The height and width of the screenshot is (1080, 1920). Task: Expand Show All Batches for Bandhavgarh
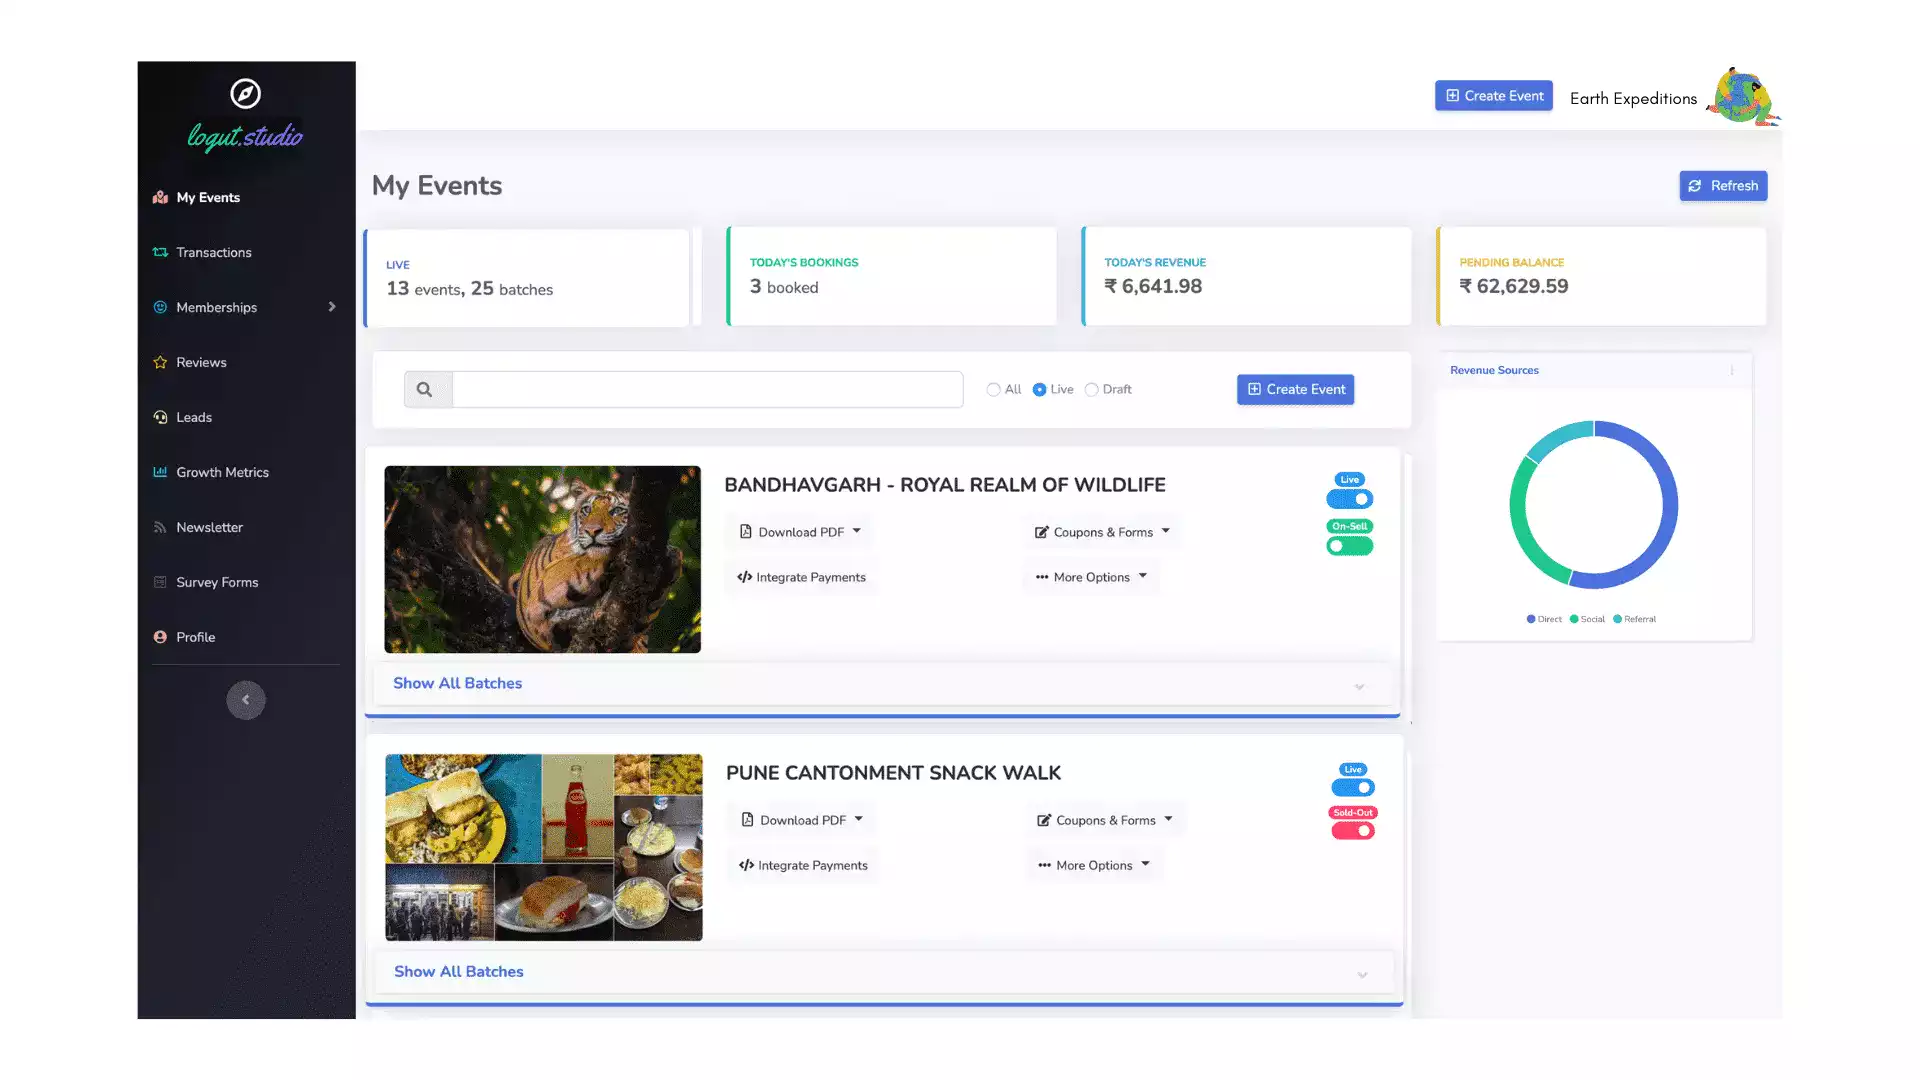tap(881, 684)
